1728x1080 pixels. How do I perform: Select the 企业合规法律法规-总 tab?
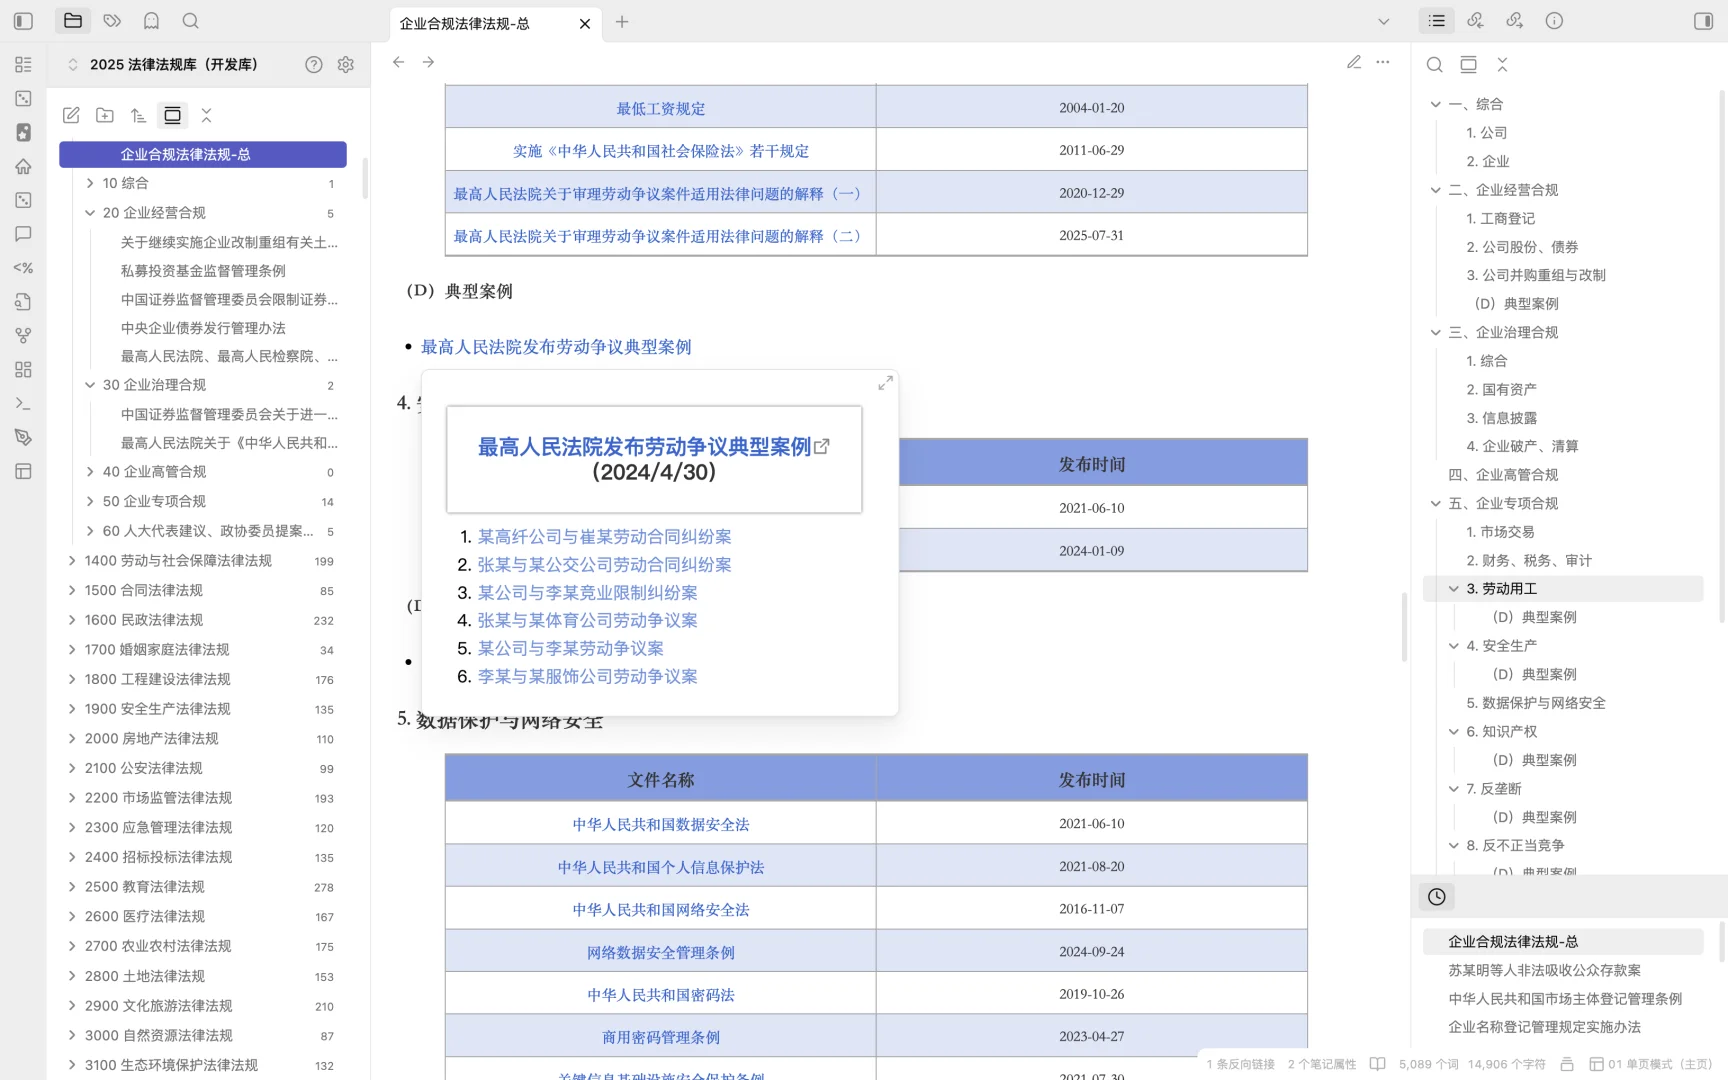point(466,24)
